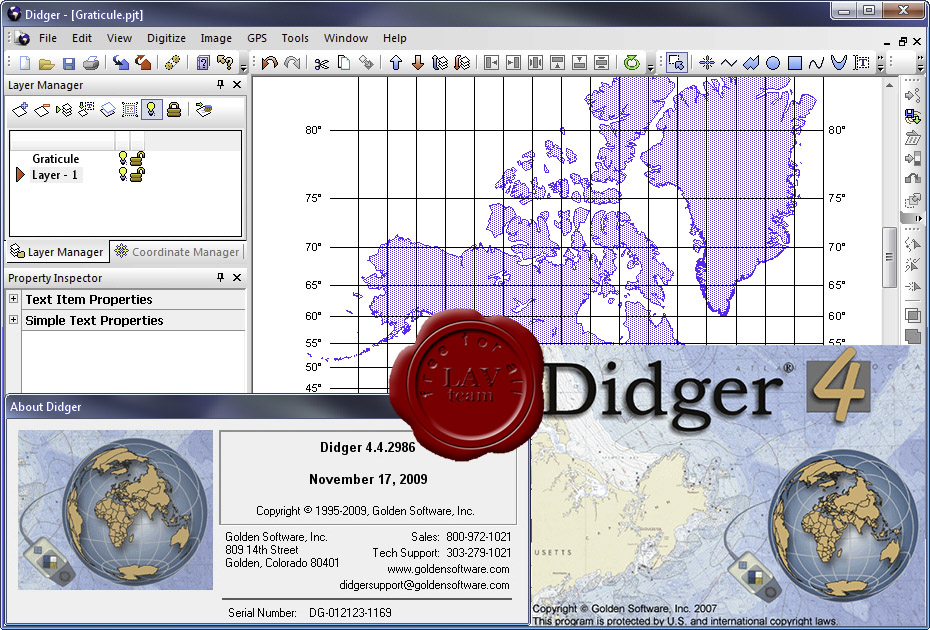930x630 pixels.
Task: Click the padlock icon in Layer Manager toolbar
Action: tap(174, 109)
